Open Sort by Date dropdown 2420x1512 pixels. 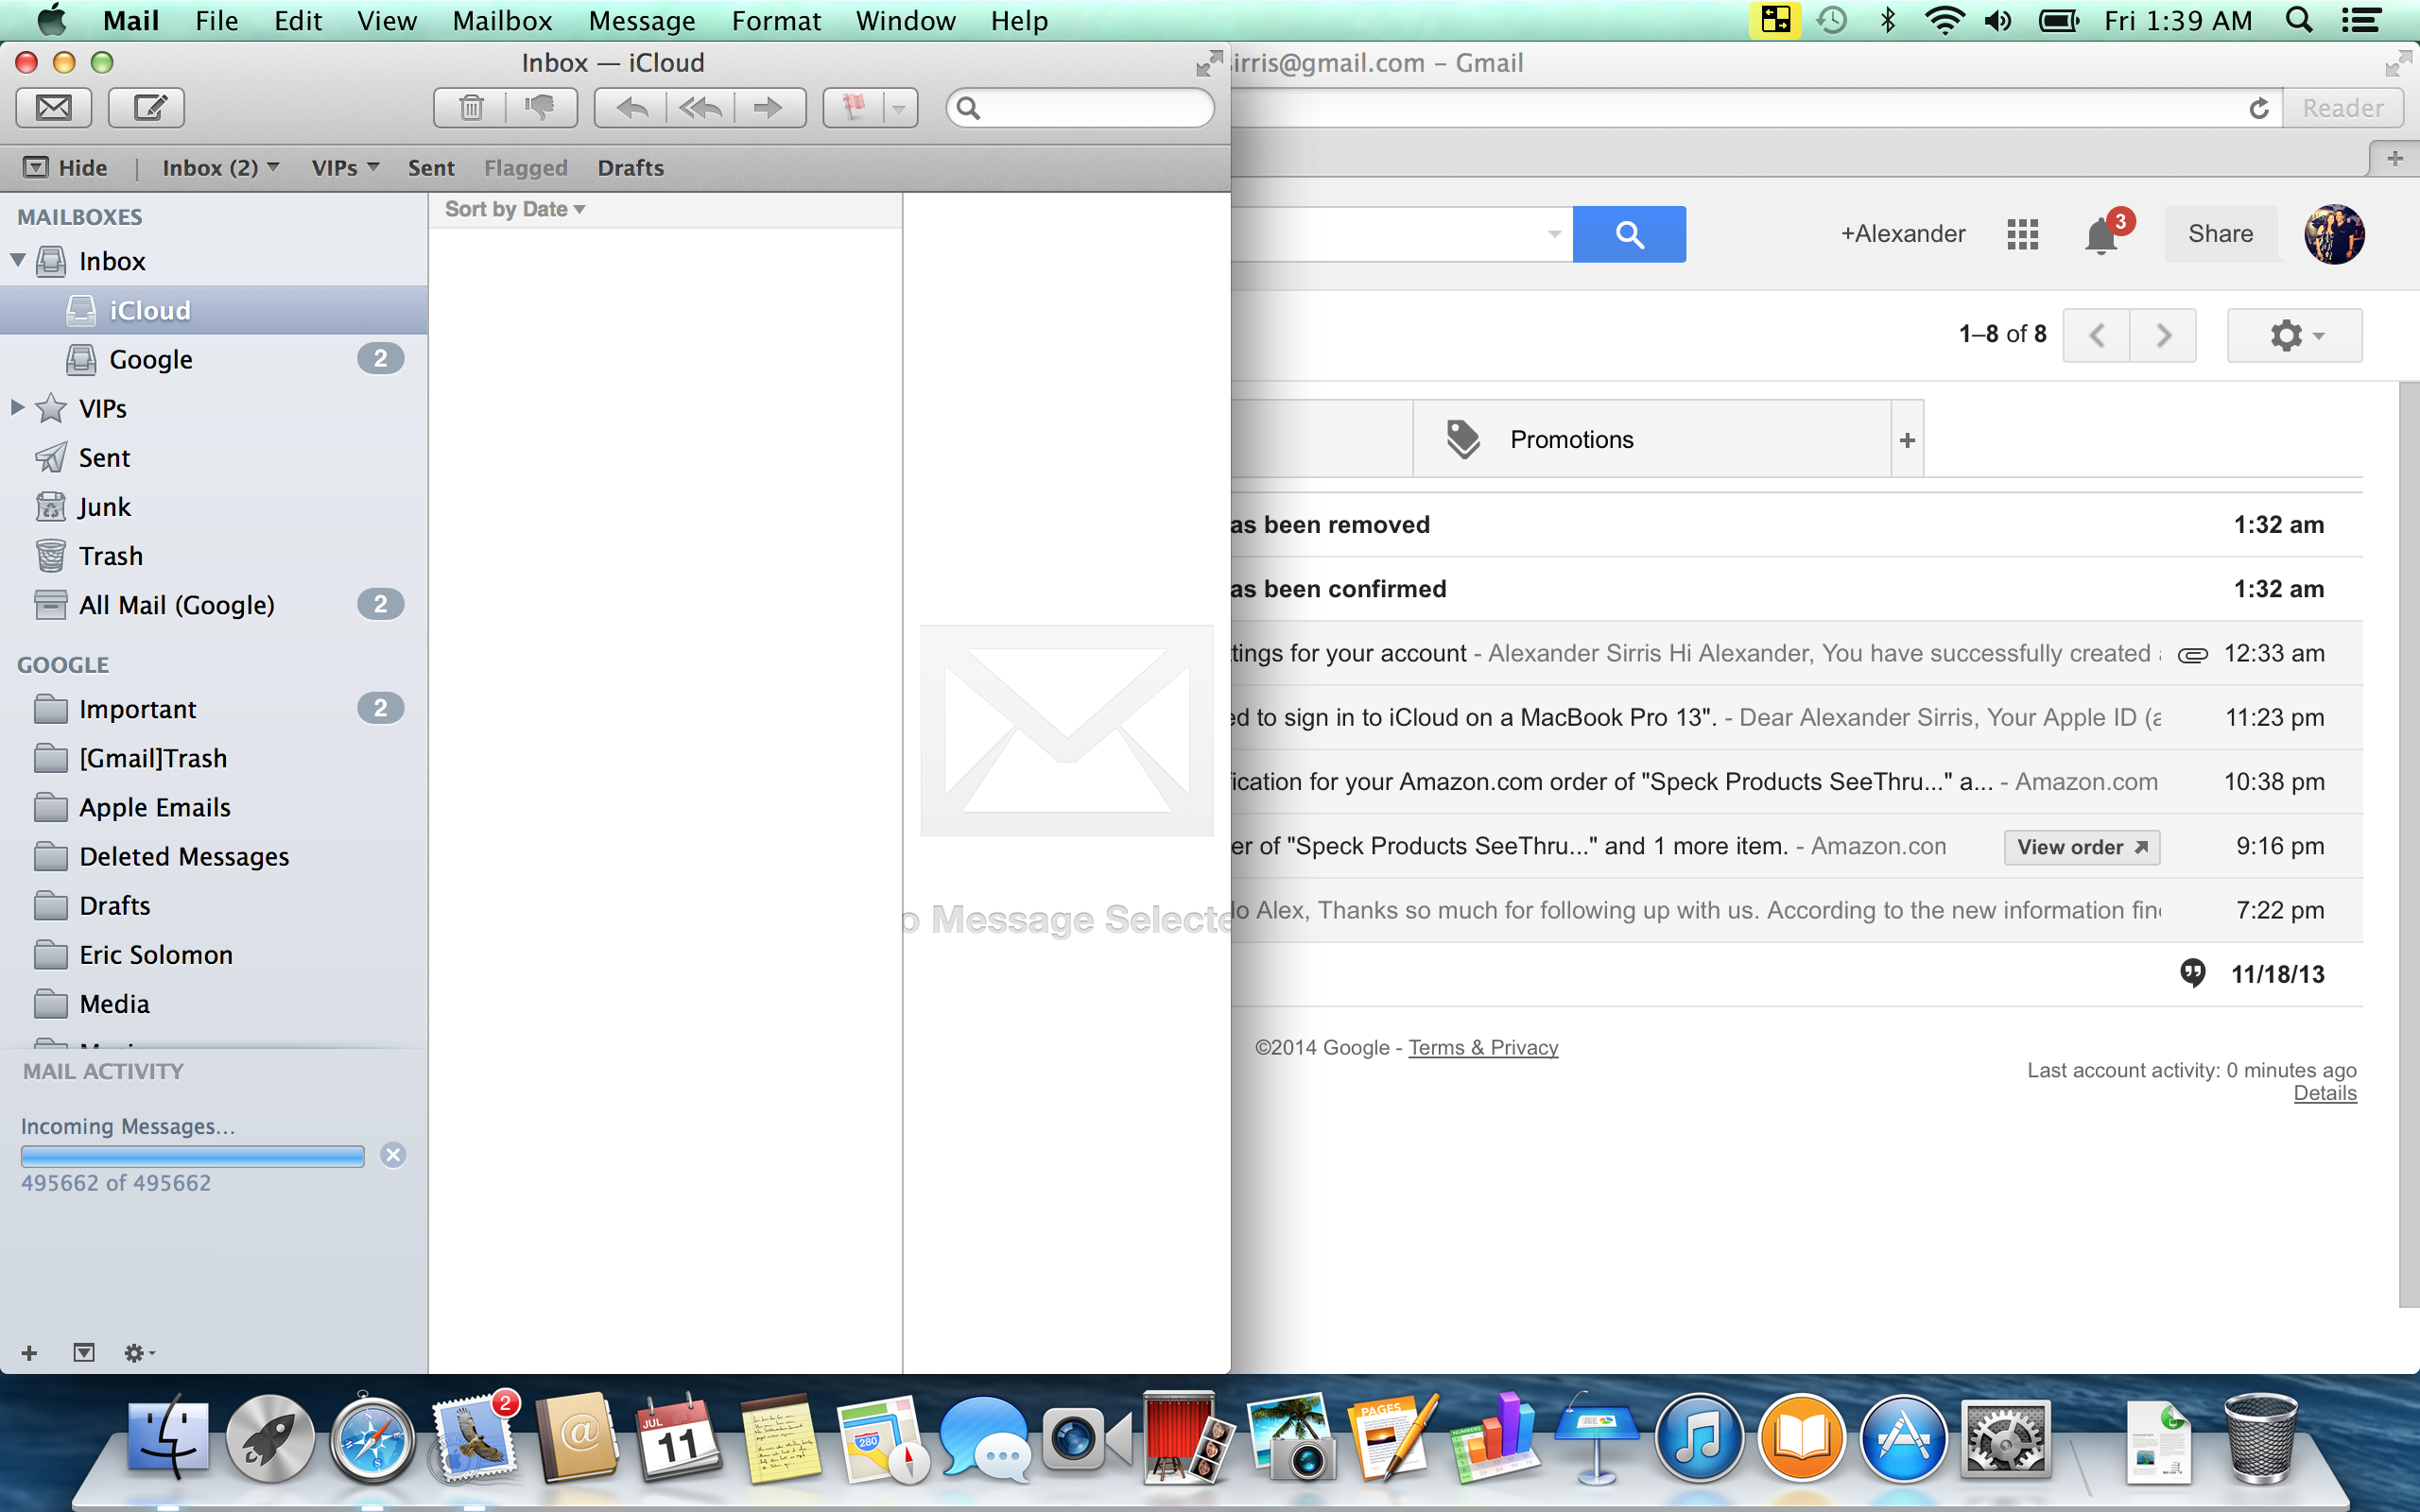(x=514, y=209)
